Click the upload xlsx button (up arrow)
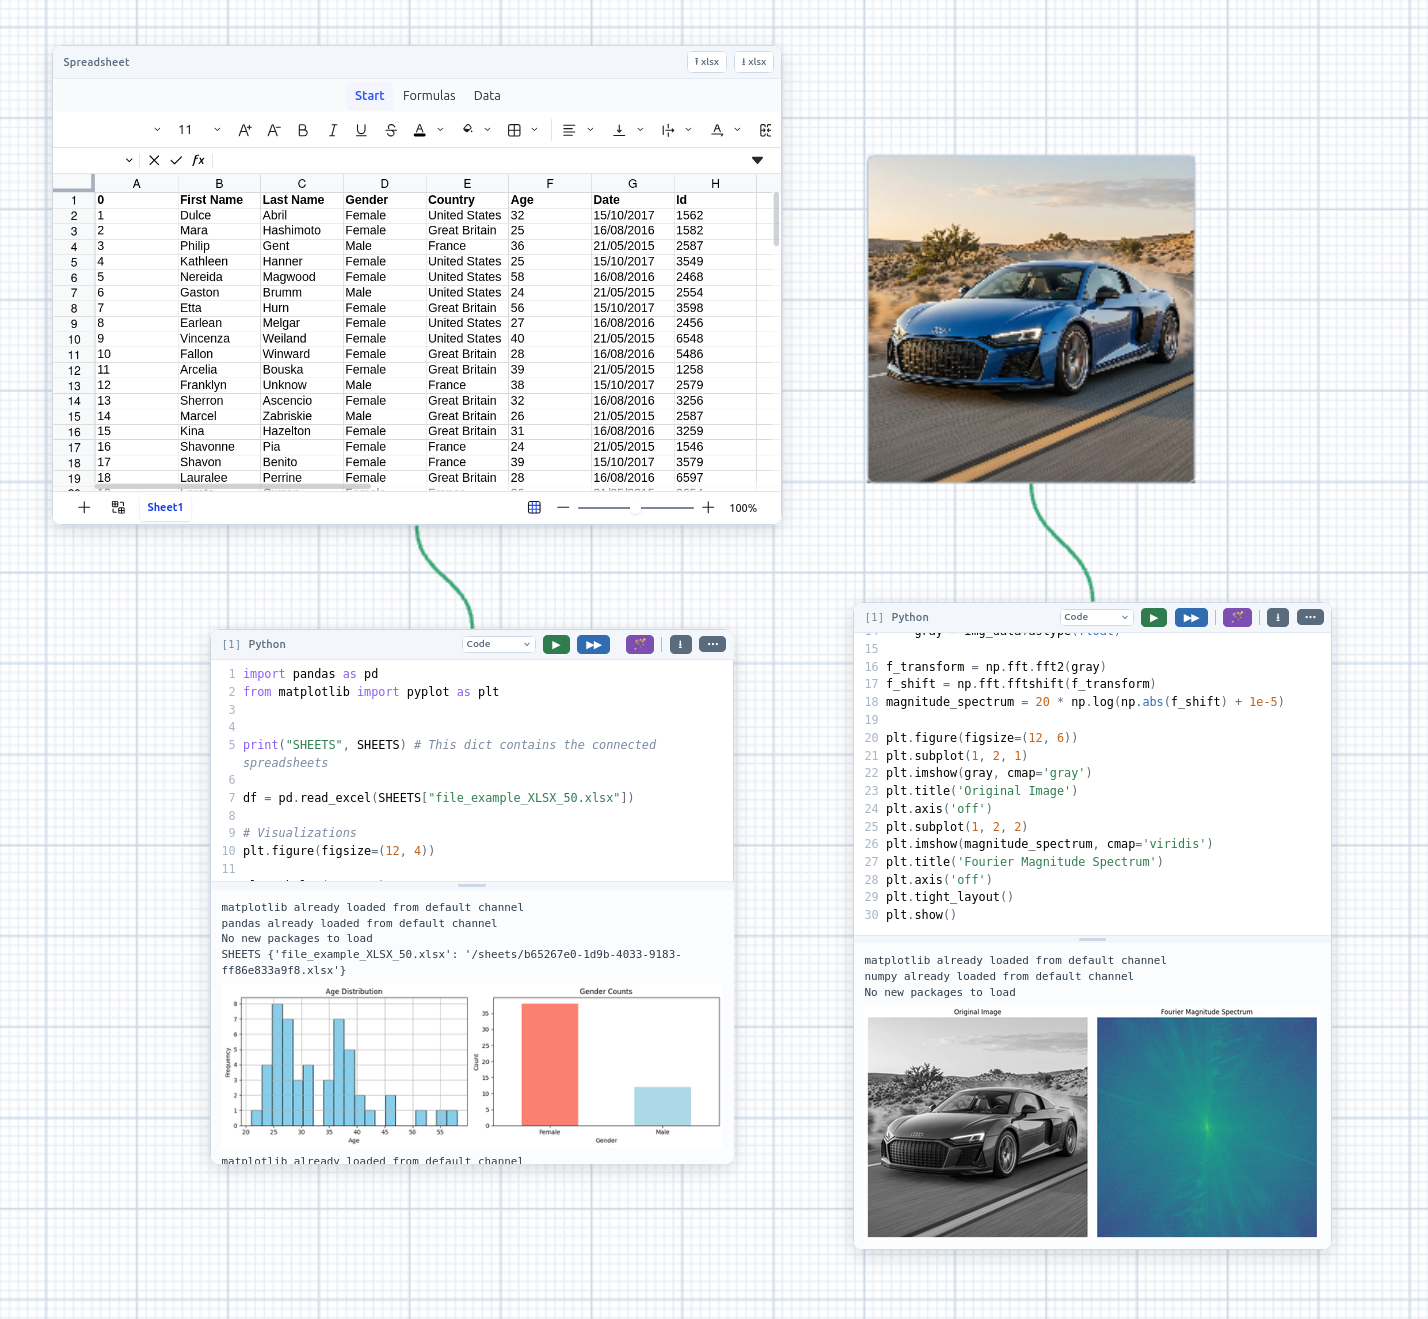This screenshot has height=1319, width=1428. coord(707,62)
